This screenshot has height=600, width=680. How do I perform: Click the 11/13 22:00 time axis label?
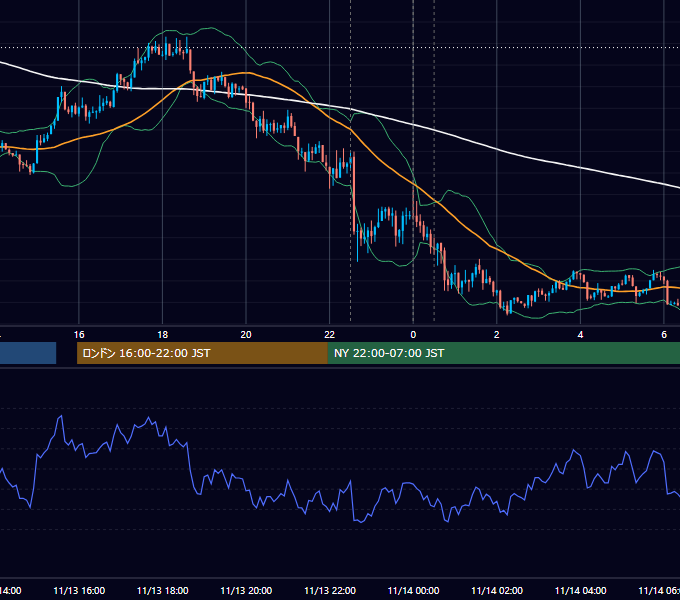point(330,590)
